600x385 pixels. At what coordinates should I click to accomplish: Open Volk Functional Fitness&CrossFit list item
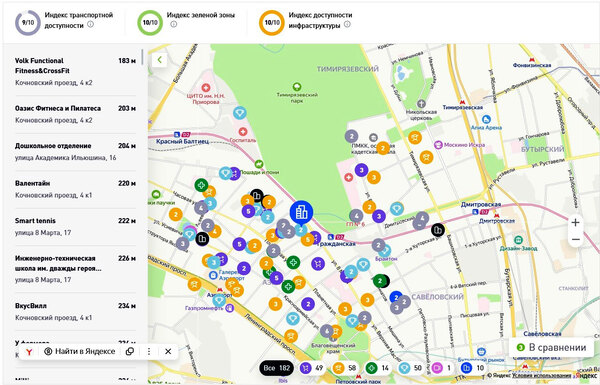[x=75, y=72]
